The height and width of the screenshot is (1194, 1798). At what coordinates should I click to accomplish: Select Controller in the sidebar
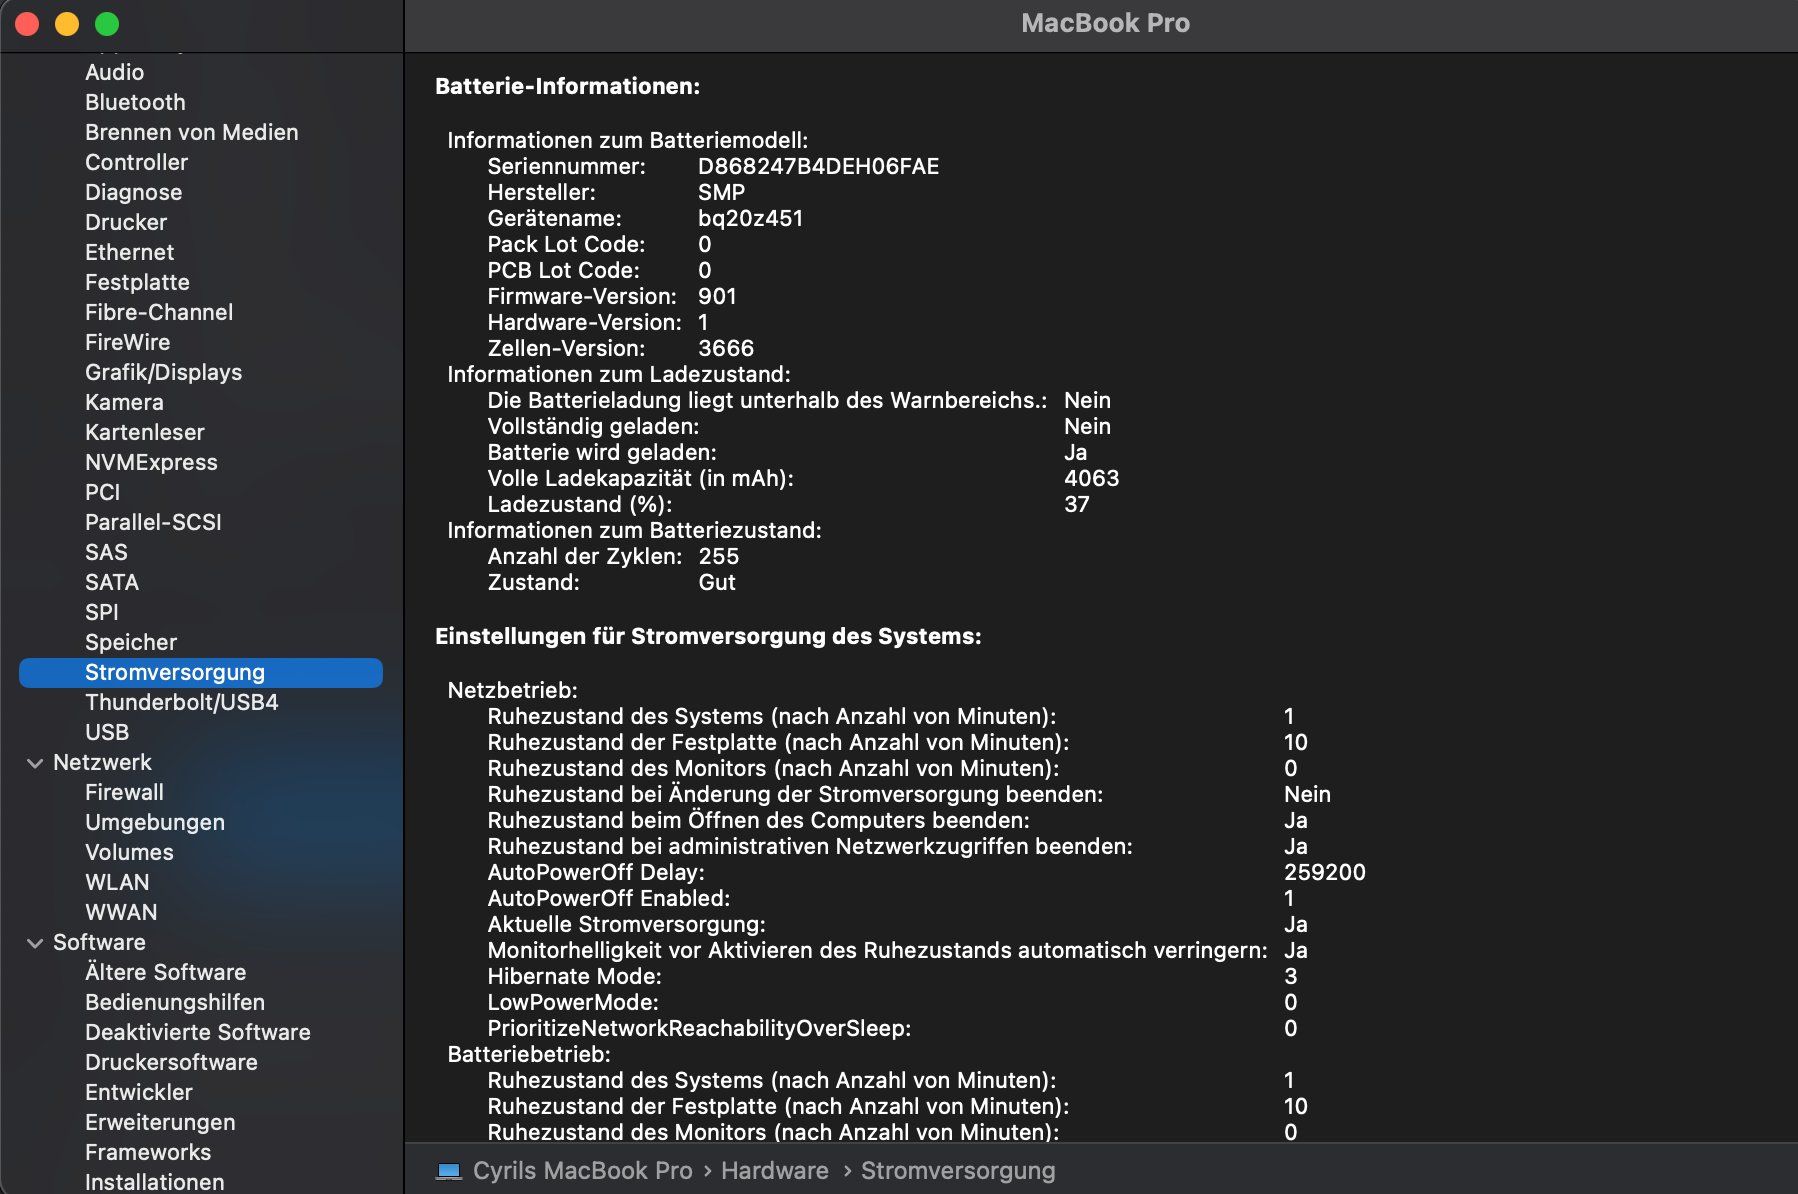[136, 162]
